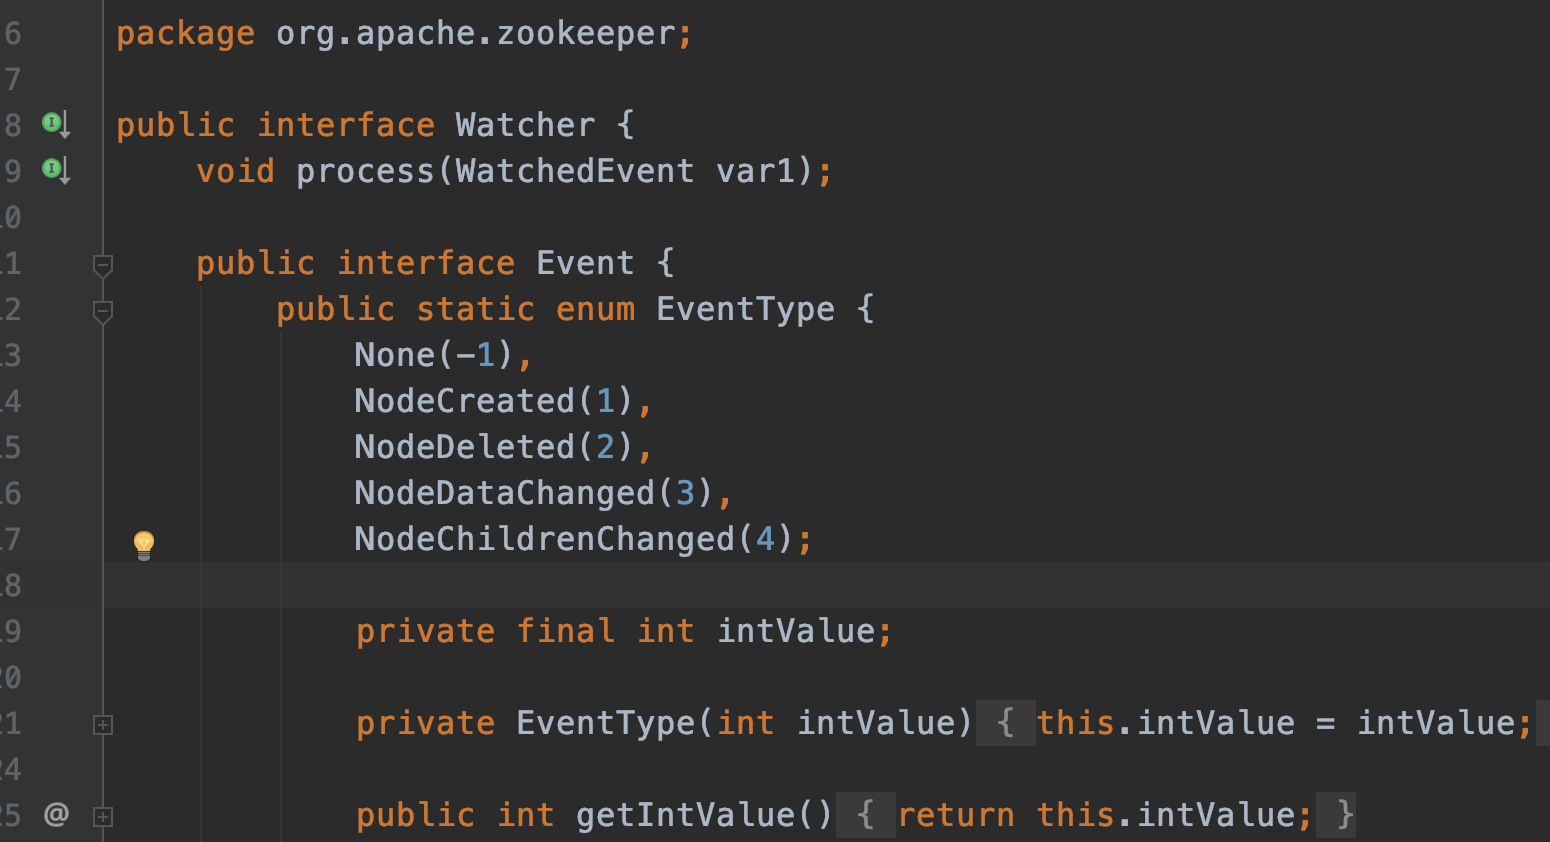Screen dimensions: 1550x842
Task: Click 'EventType' in the enum declaration
Action: click(745, 309)
